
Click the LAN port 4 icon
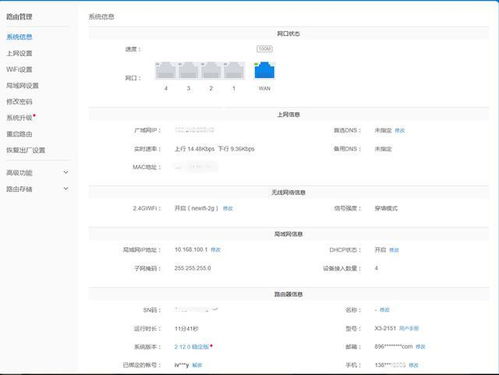tap(166, 70)
